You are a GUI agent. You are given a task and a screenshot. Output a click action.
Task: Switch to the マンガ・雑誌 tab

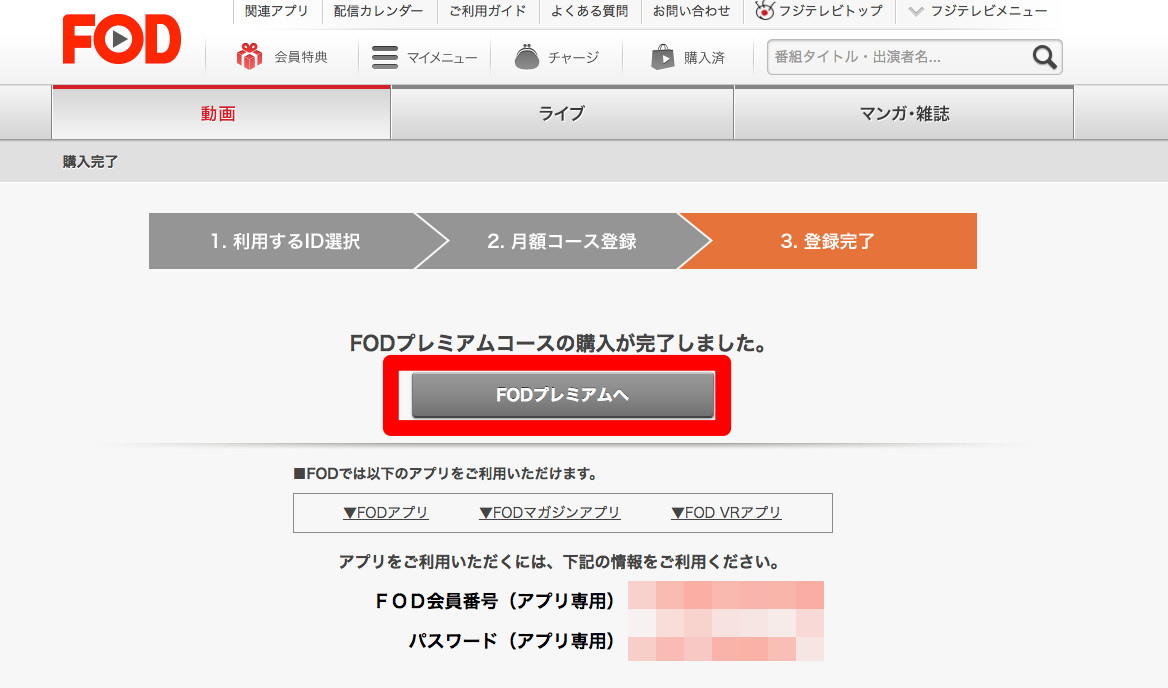click(904, 113)
